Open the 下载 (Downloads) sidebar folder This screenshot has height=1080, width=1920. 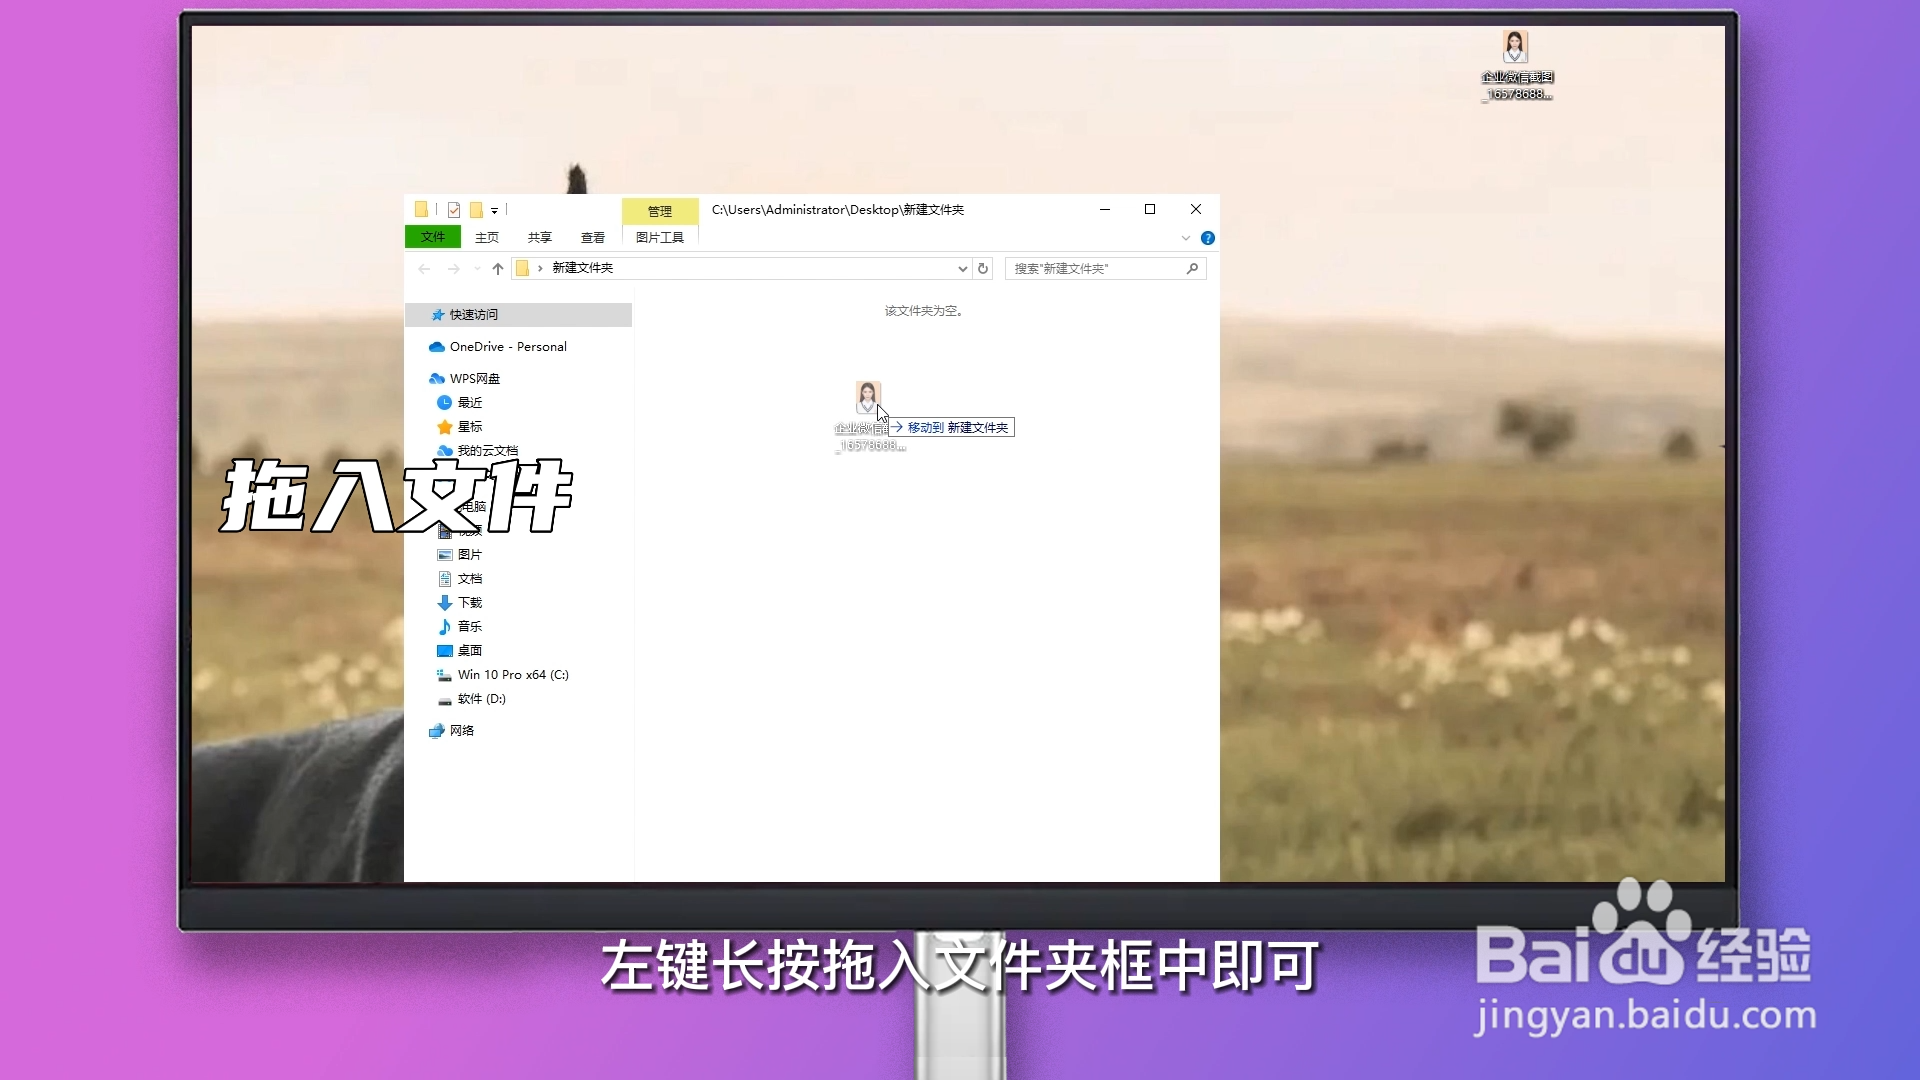click(470, 602)
